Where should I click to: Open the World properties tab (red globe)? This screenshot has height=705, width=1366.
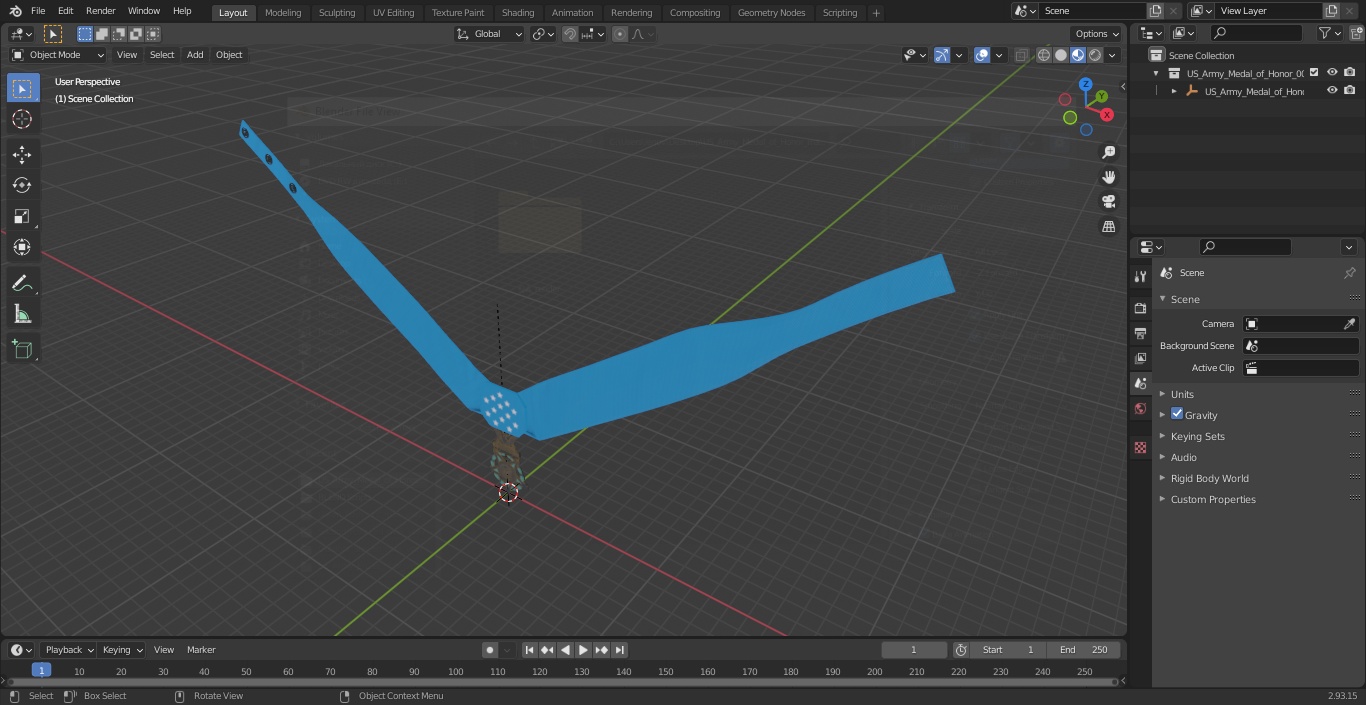1140,408
